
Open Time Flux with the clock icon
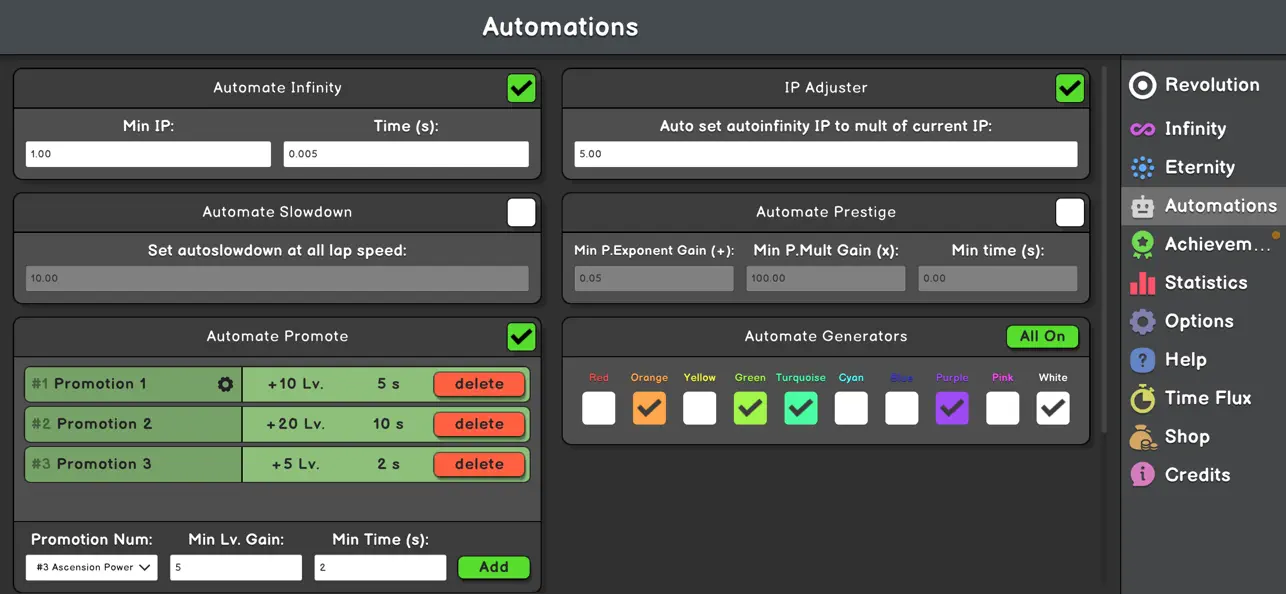(1141, 398)
